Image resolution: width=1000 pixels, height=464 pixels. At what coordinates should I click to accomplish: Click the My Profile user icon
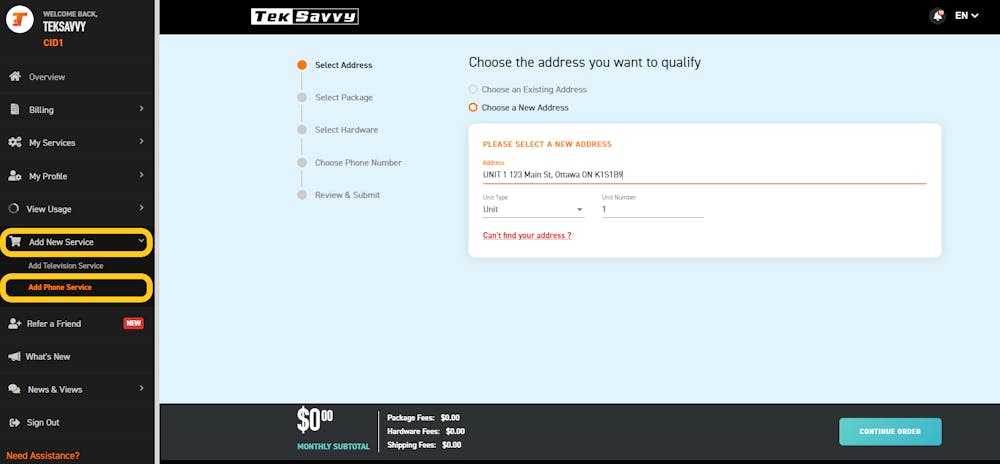click(15, 175)
